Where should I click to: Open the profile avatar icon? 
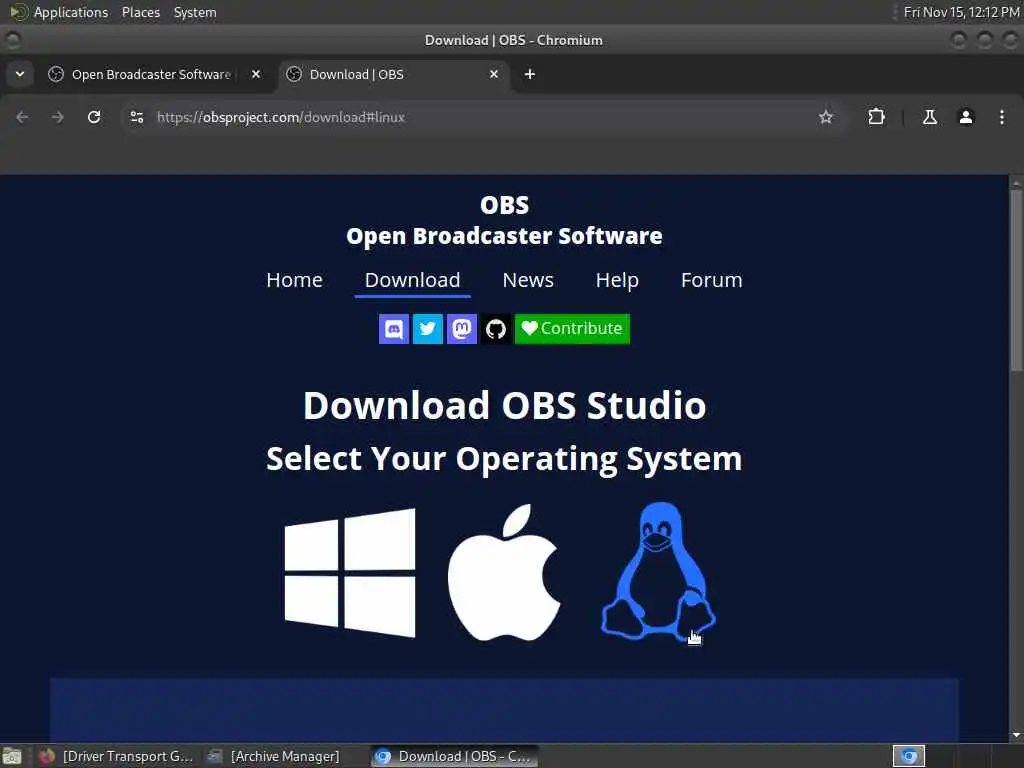coord(966,117)
